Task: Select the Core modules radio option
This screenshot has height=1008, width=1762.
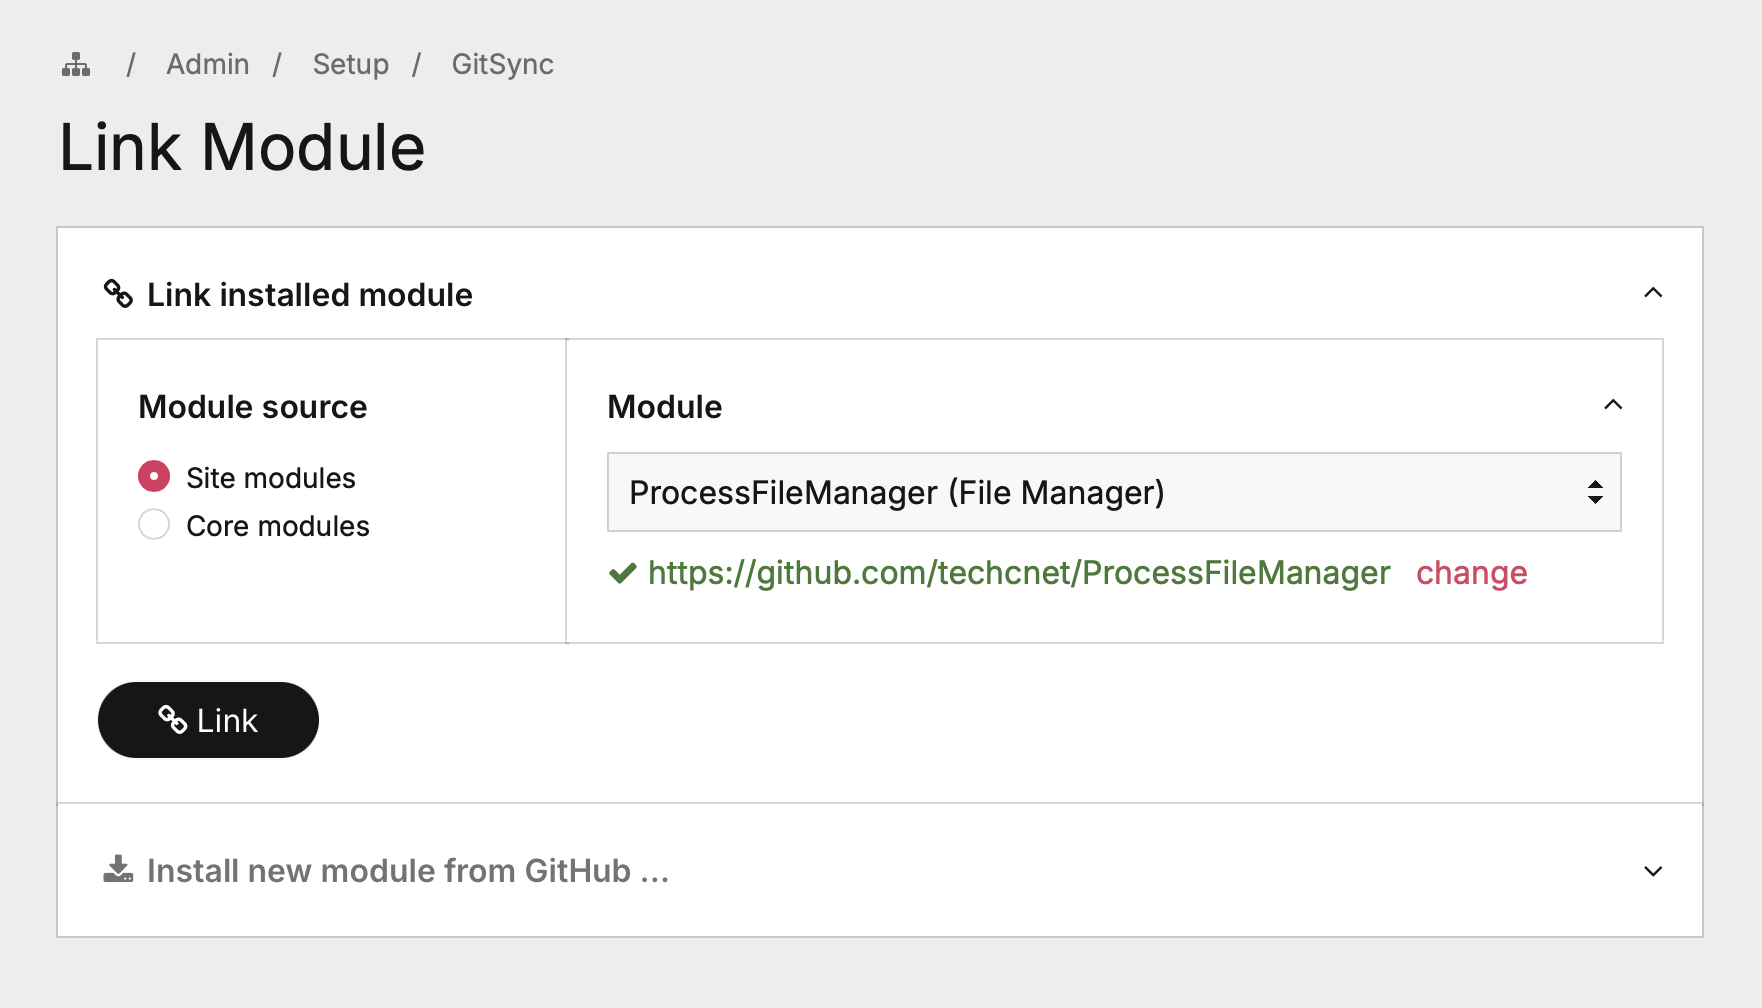Action: click(154, 525)
